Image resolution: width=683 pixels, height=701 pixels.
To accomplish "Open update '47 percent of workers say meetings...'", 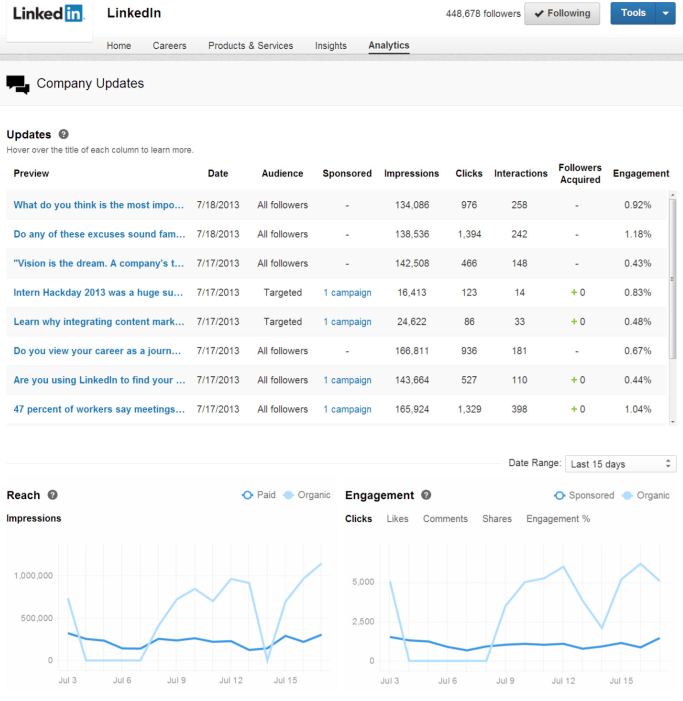I will point(99,409).
